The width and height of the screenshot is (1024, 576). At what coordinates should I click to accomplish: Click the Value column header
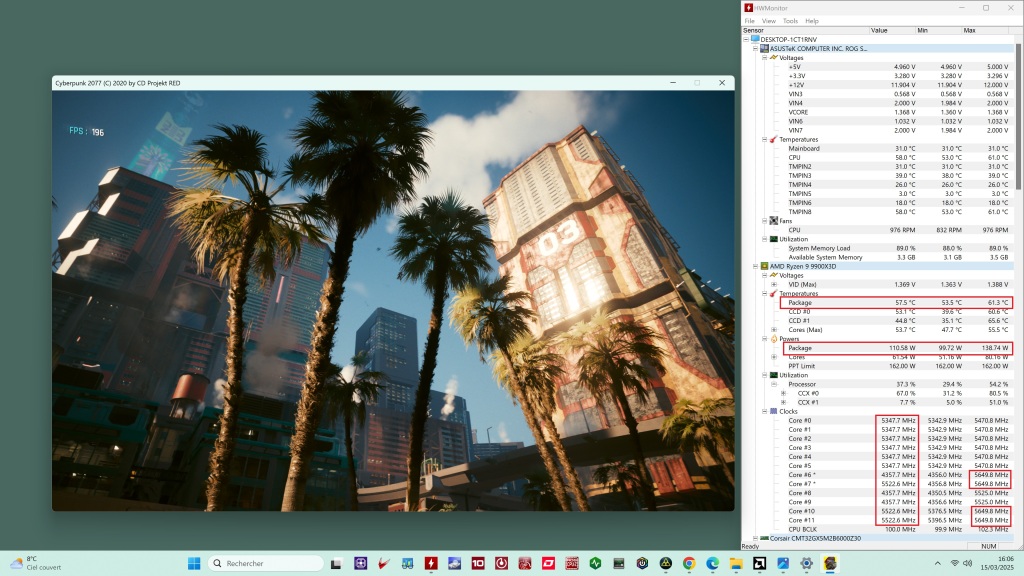pyautogui.click(x=892, y=30)
